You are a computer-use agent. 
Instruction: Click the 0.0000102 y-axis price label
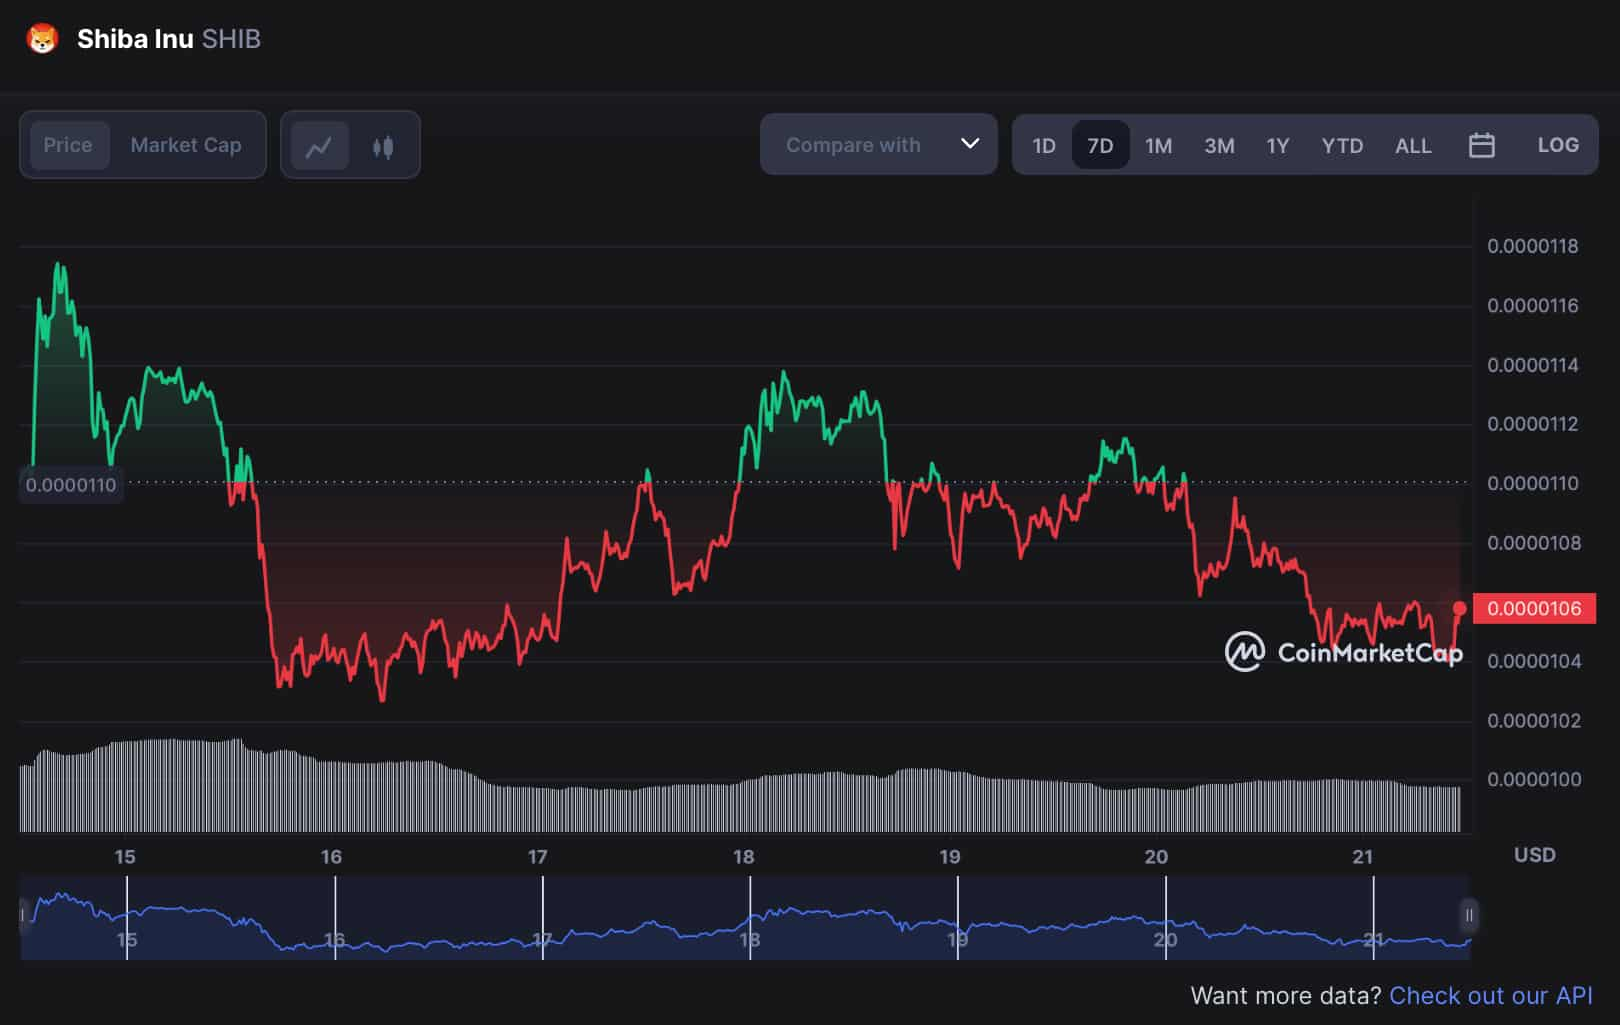pos(1532,721)
